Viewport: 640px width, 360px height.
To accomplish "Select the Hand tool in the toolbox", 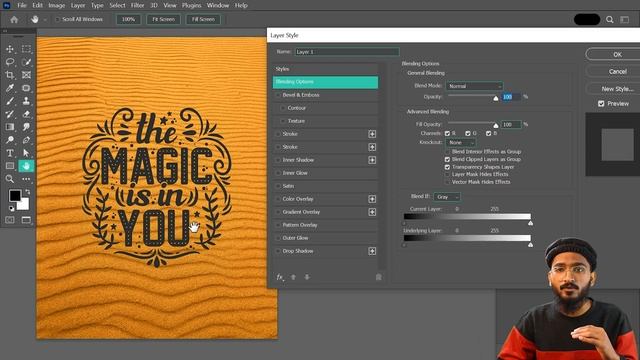I will click(x=26, y=166).
